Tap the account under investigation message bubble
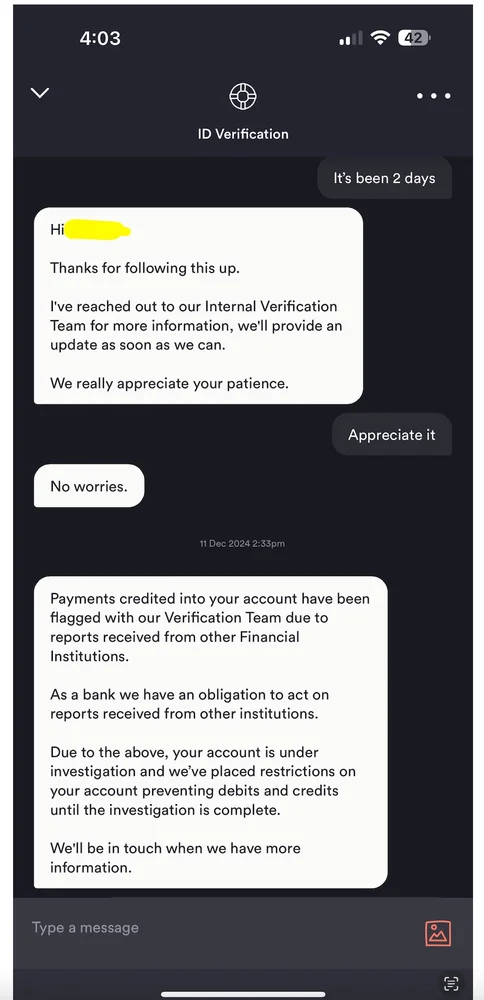Image resolution: width=484 pixels, height=1000 pixels. [210, 732]
